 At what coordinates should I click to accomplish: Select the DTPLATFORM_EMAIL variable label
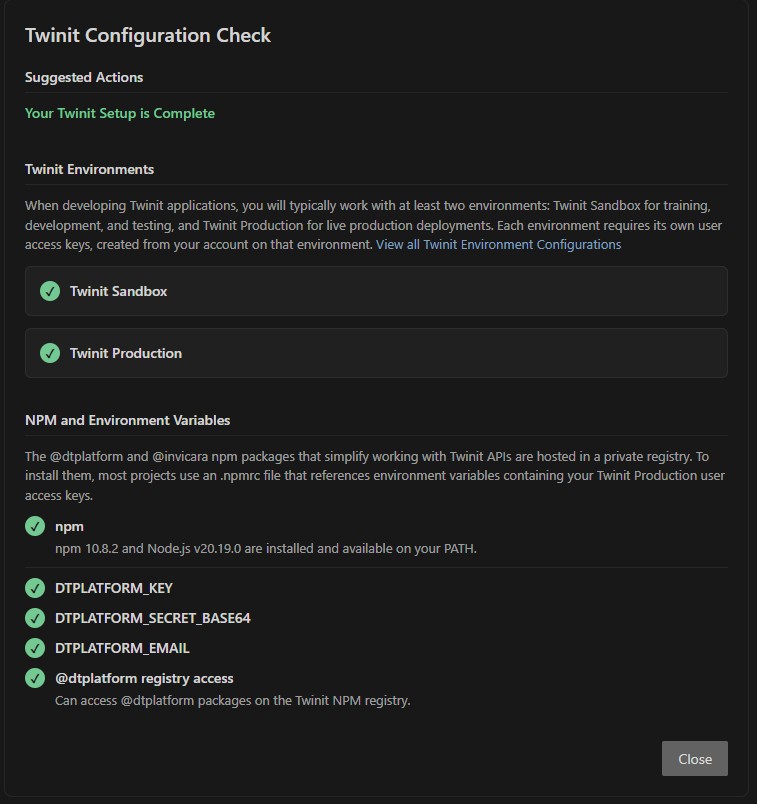122,648
